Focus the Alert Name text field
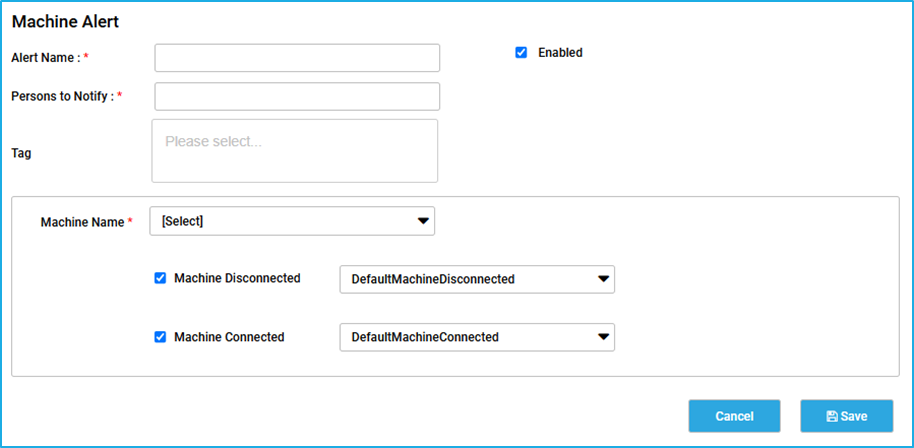This screenshot has width=914, height=448. pyautogui.click(x=297, y=58)
